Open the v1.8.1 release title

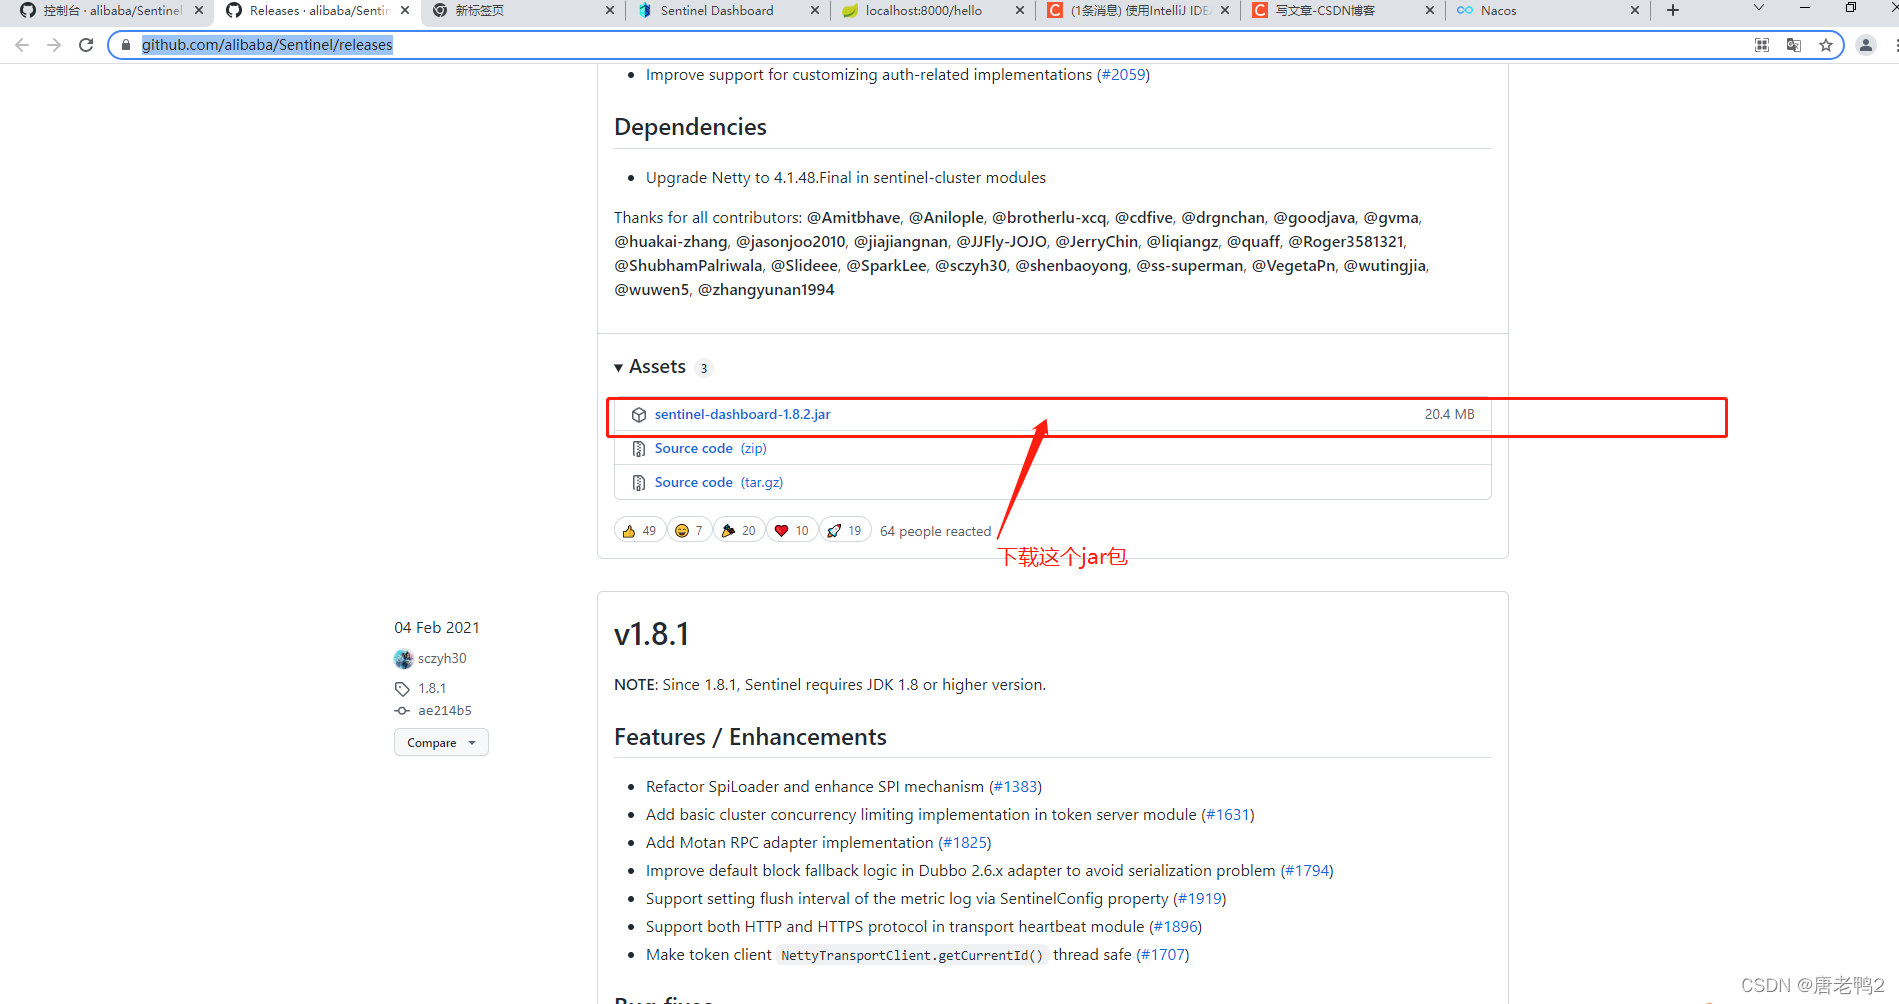(651, 634)
